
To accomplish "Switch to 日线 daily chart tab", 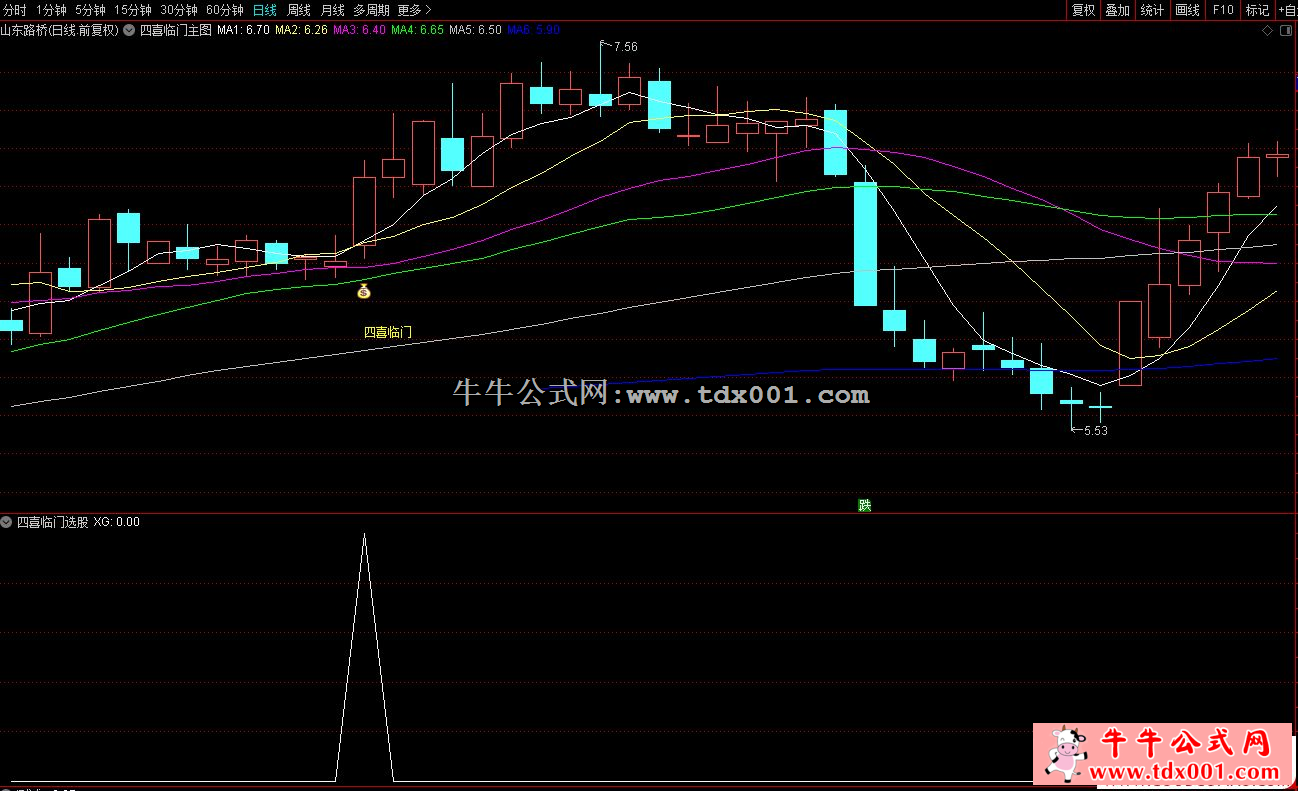I will [265, 10].
